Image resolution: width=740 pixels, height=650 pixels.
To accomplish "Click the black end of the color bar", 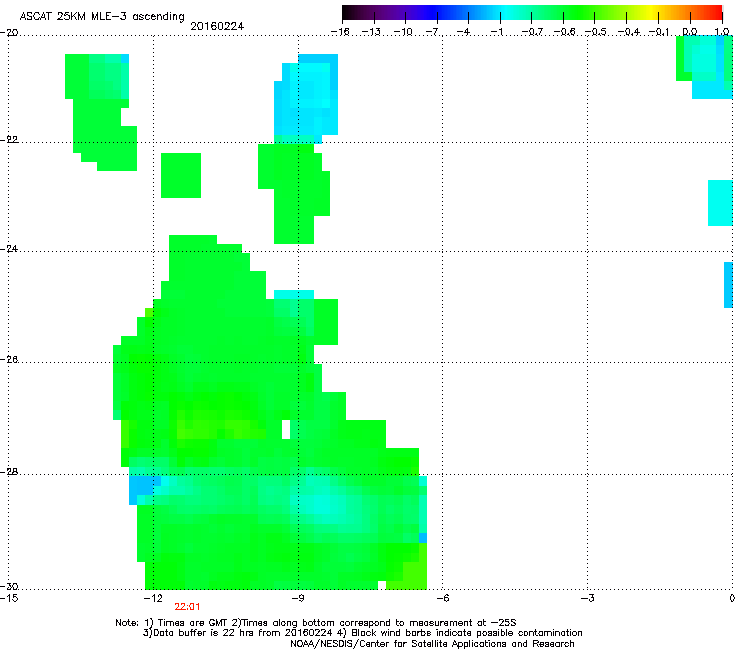I will click(349, 12).
